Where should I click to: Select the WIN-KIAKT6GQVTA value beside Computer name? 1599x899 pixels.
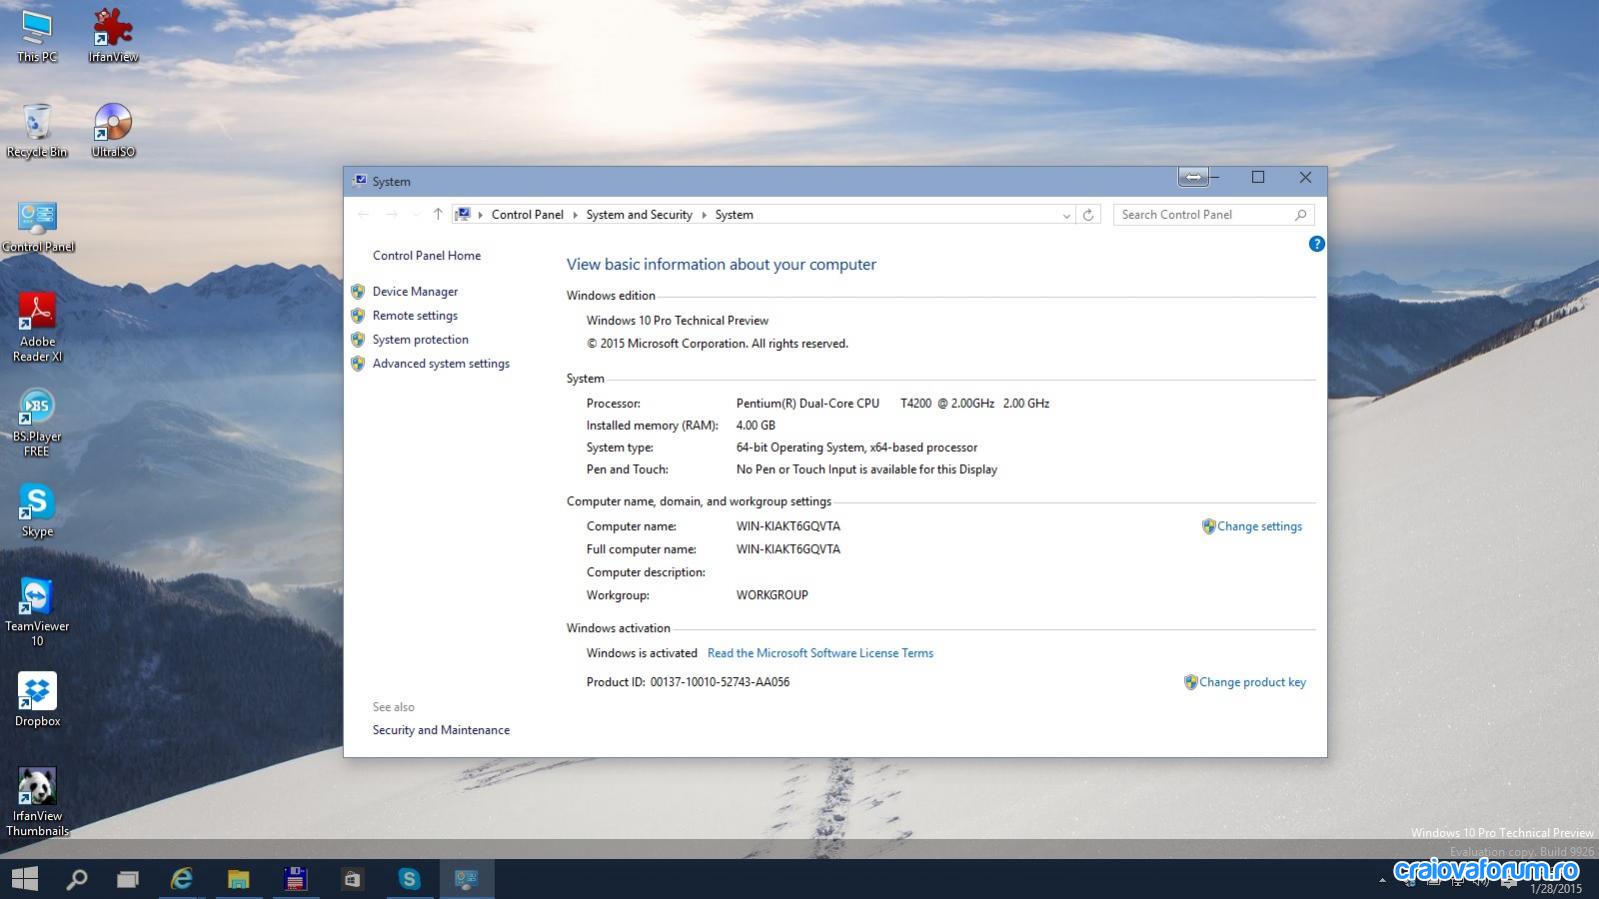(788, 526)
